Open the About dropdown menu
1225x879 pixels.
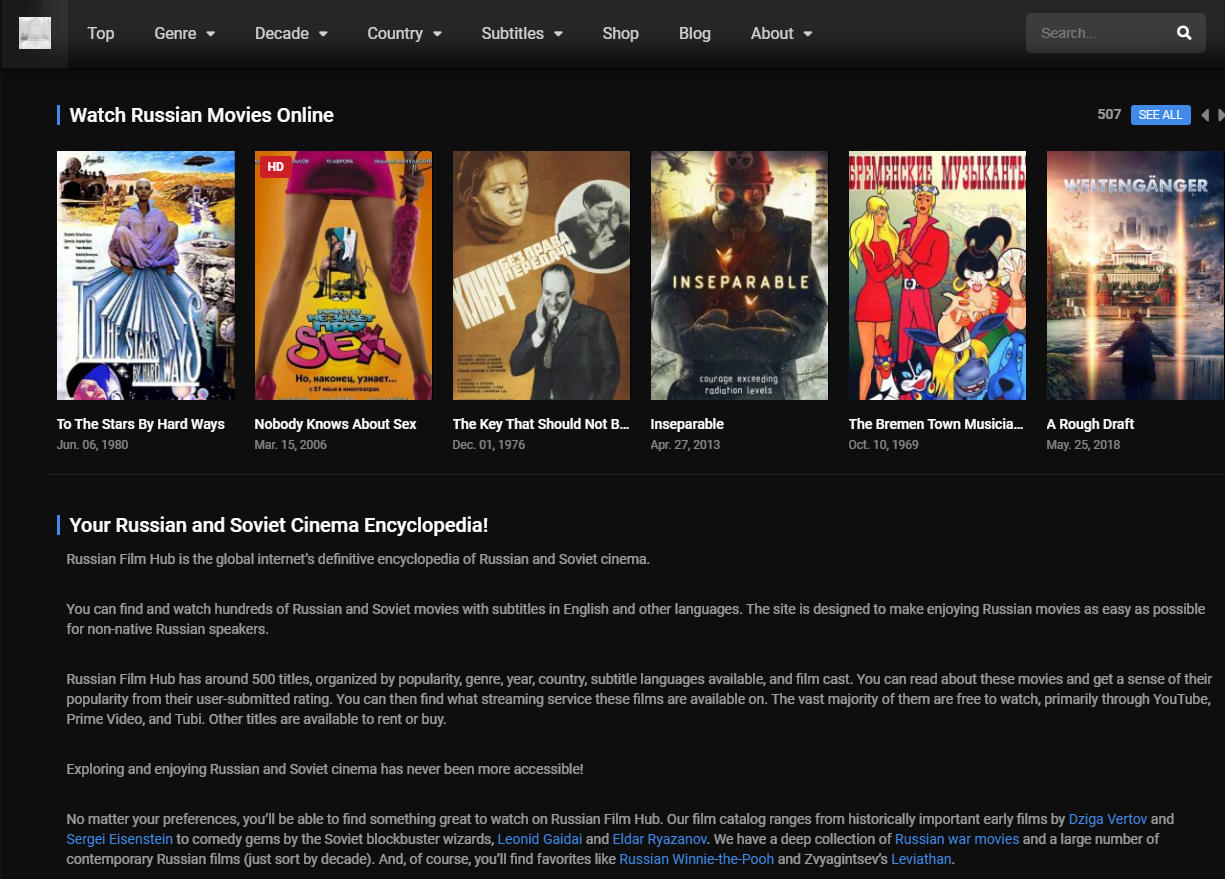click(x=781, y=33)
